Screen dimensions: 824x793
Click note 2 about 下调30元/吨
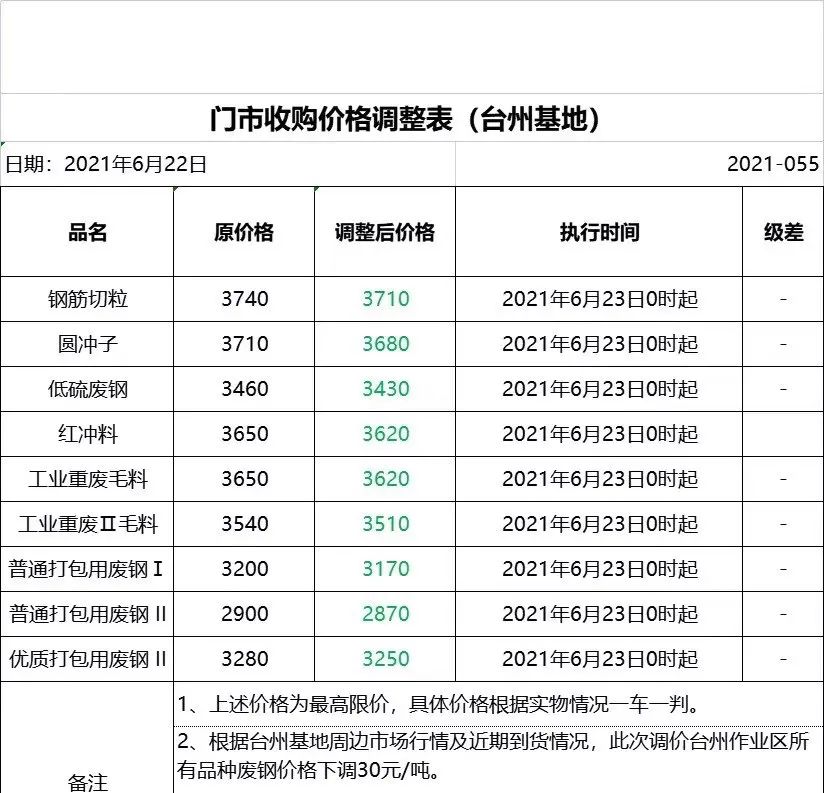click(493, 756)
